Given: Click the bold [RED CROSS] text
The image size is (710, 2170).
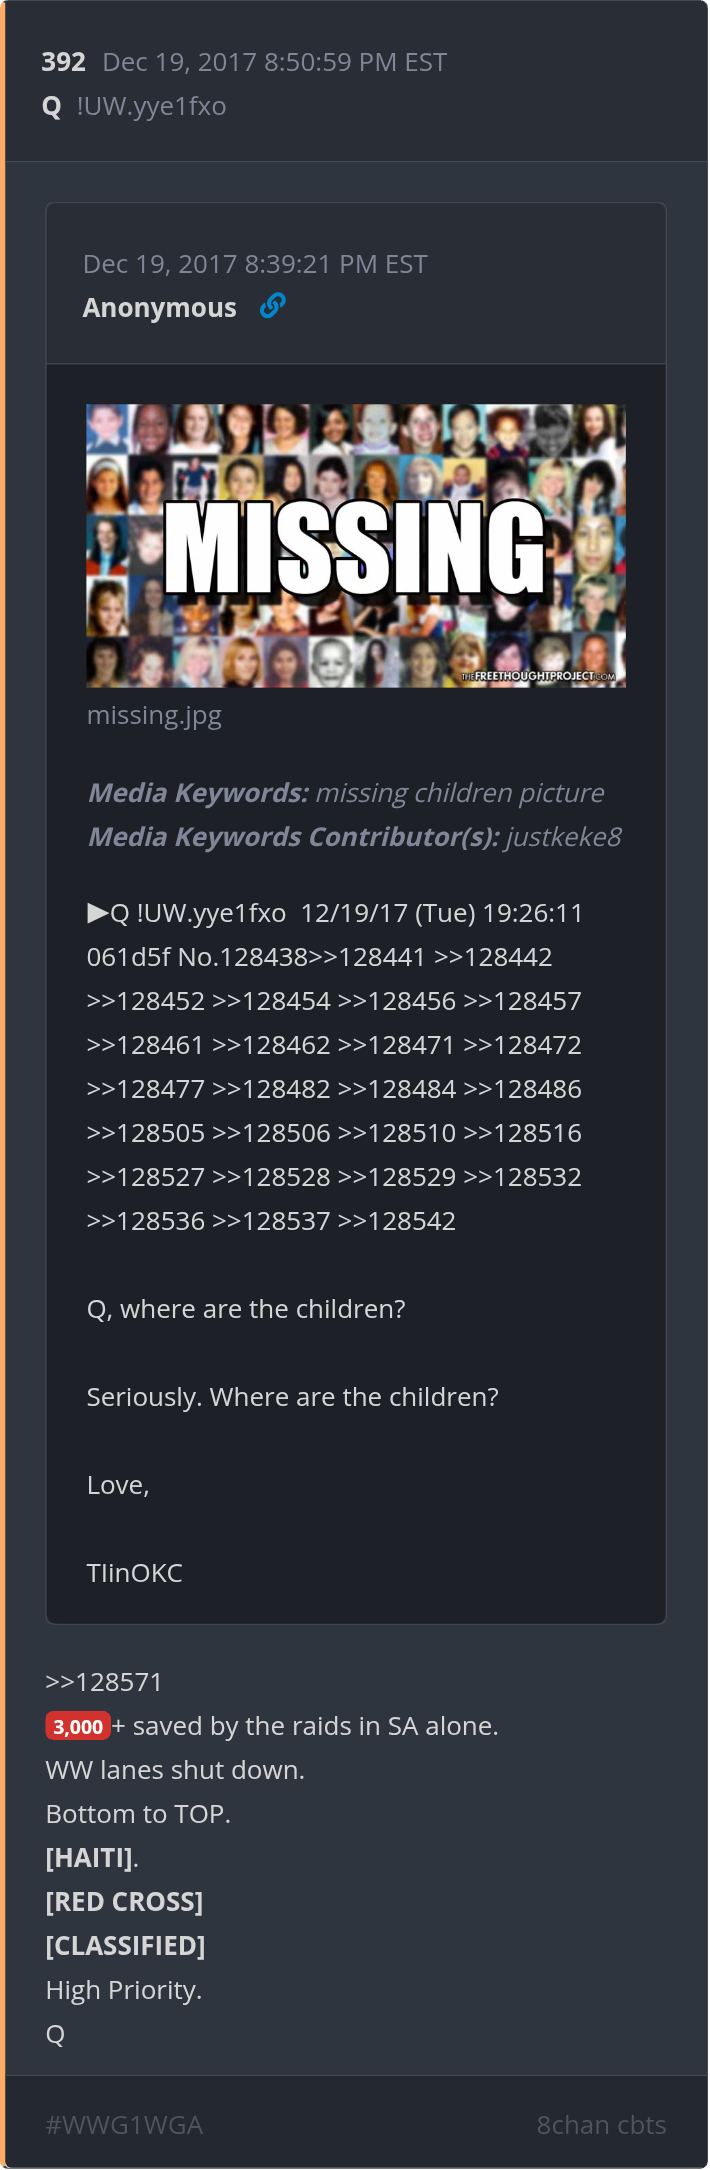Looking at the screenshot, I should [x=124, y=1902].
